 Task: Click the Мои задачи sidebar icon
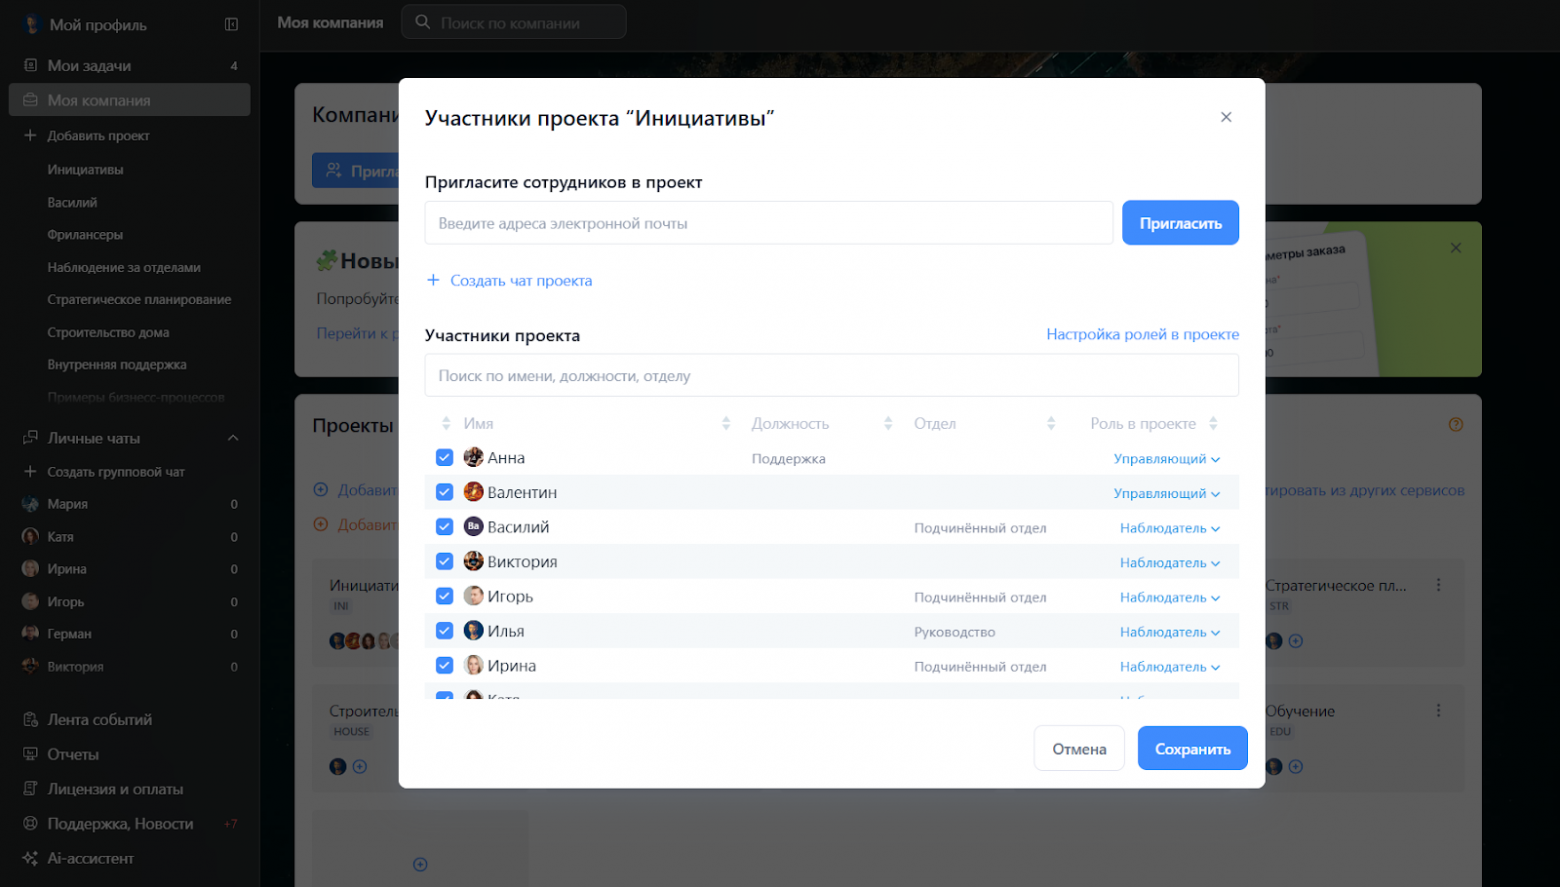31,65
